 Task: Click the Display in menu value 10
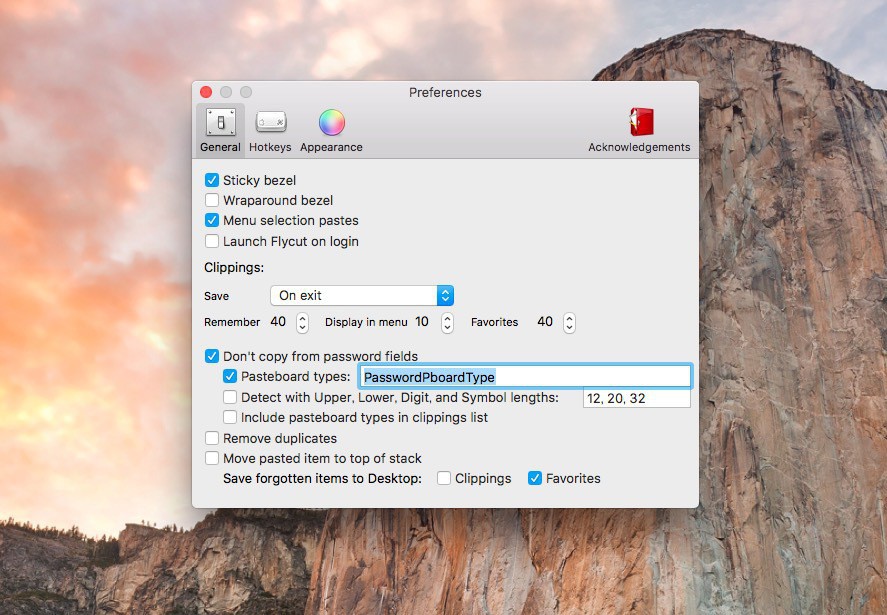422,322
